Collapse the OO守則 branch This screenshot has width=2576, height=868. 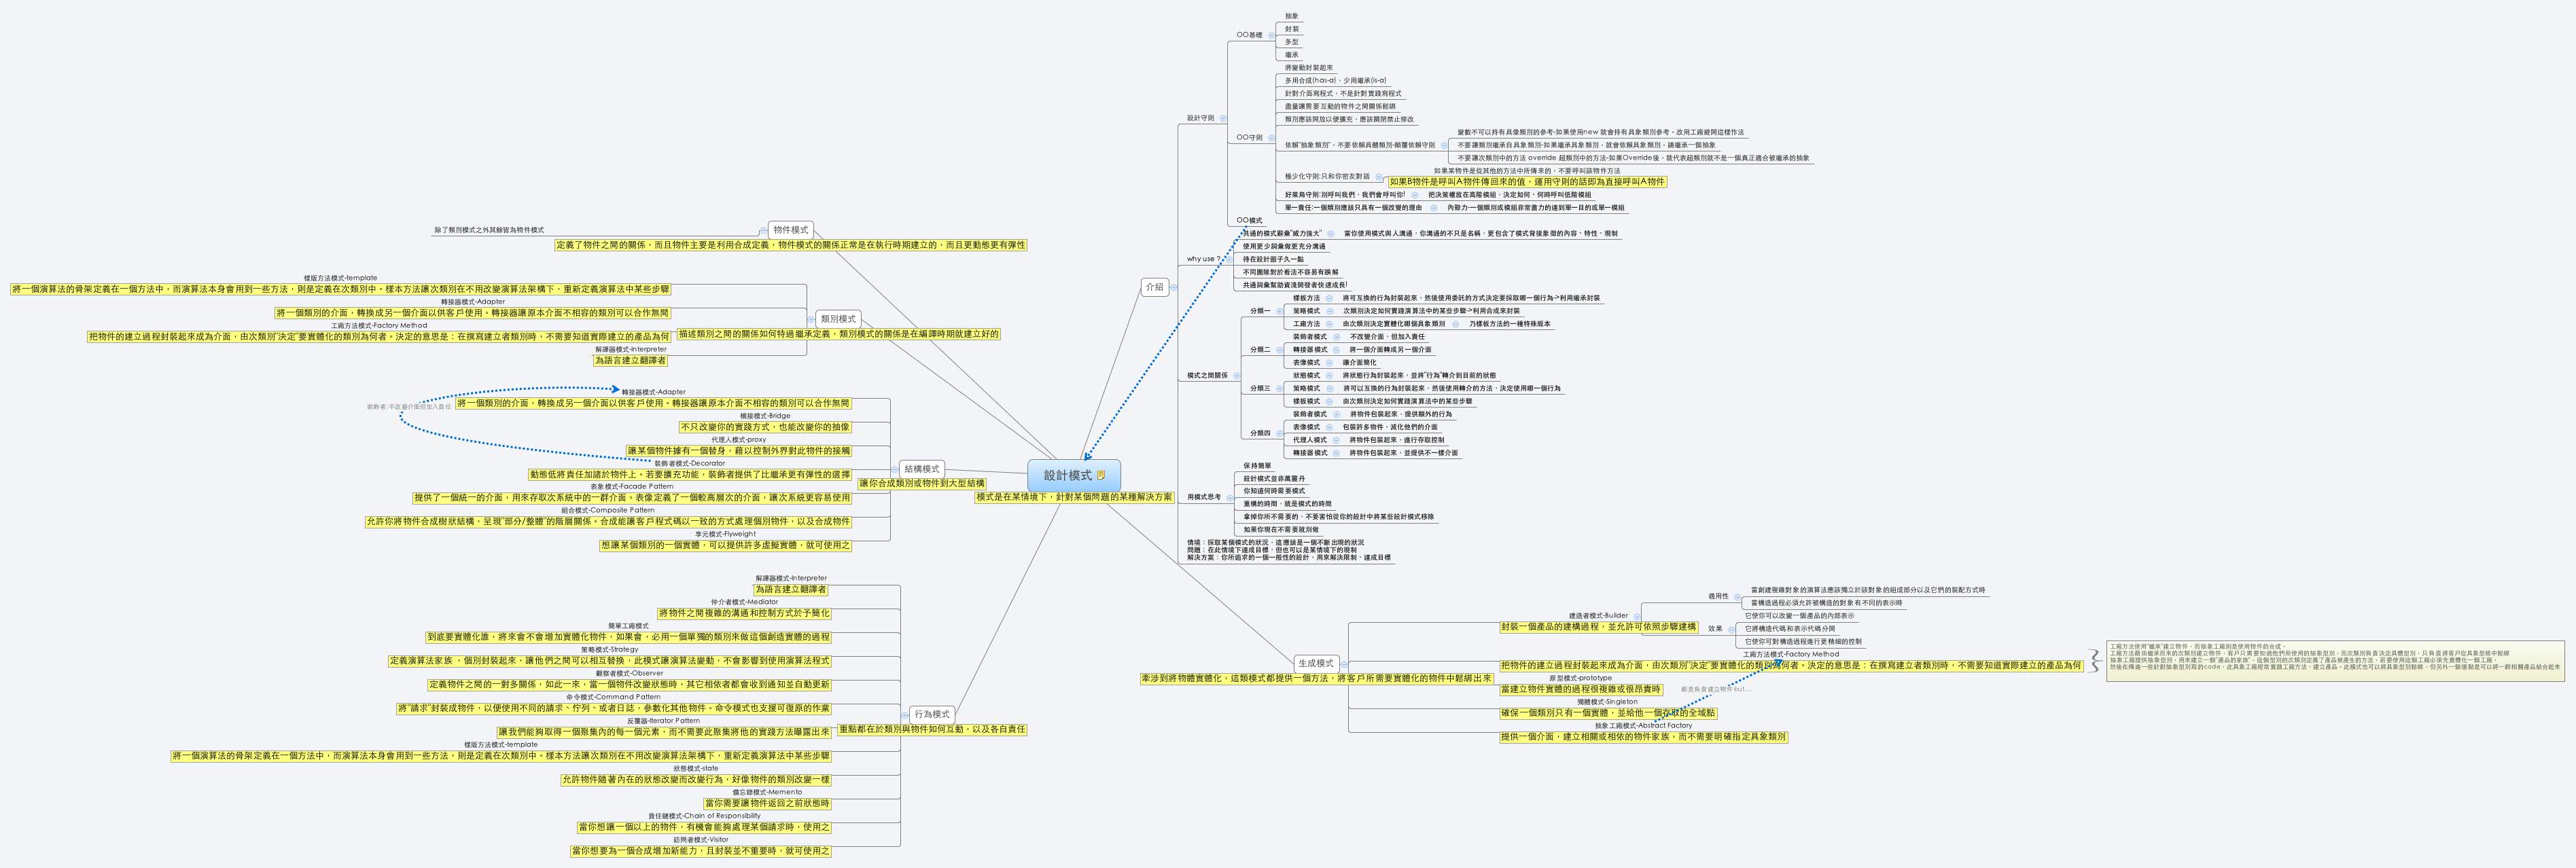(x=1271, y=139)
